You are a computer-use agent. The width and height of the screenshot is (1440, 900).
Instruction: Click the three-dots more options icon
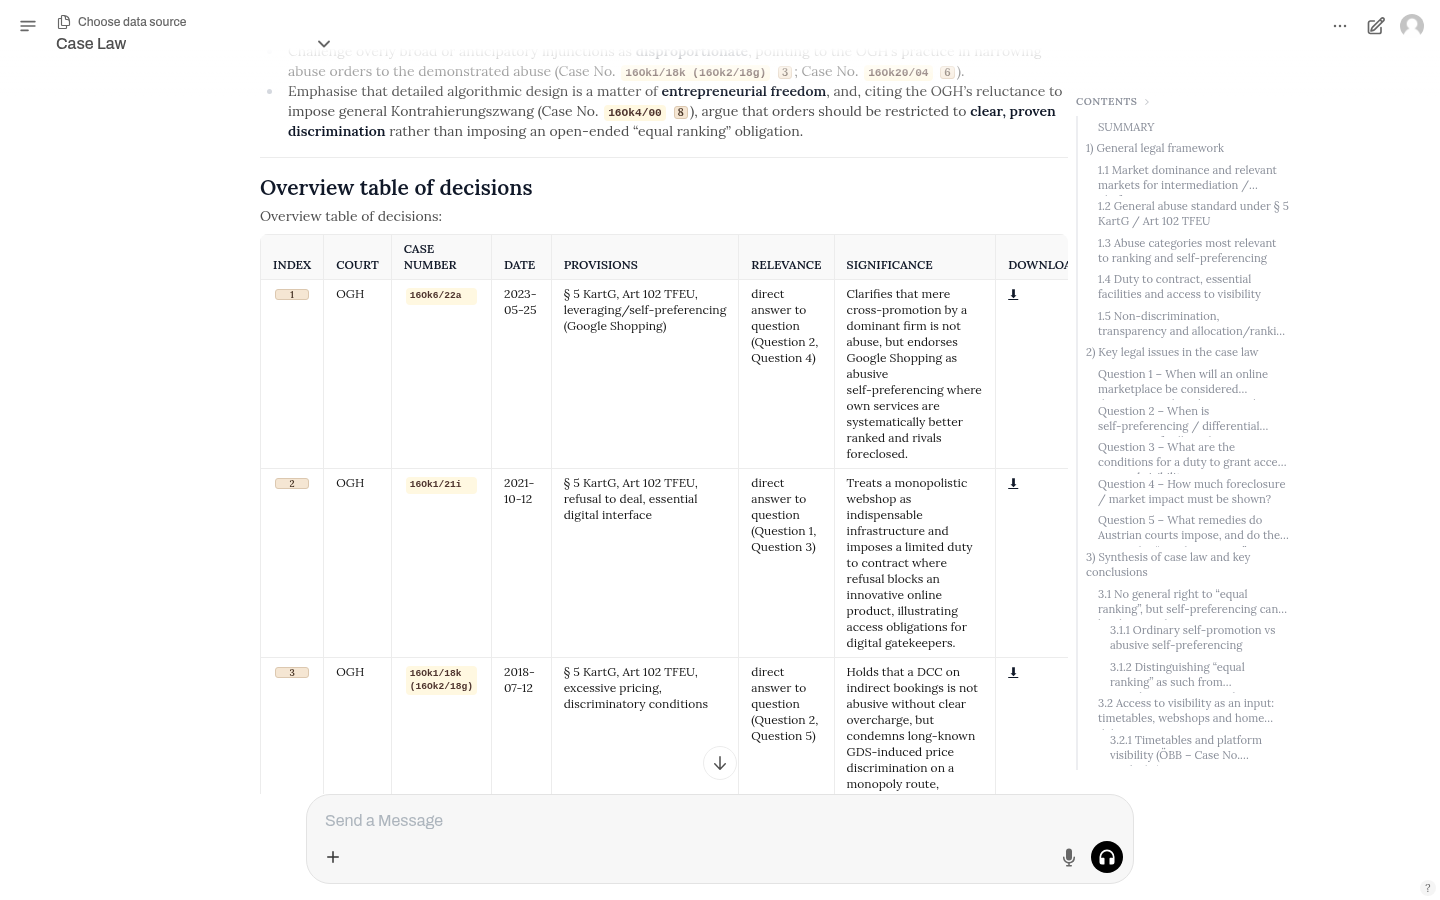[1340, 26]
